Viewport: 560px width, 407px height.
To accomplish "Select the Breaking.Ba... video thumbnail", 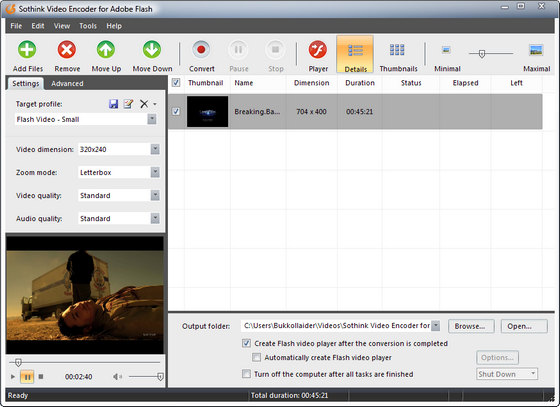I will pos(207,111).
